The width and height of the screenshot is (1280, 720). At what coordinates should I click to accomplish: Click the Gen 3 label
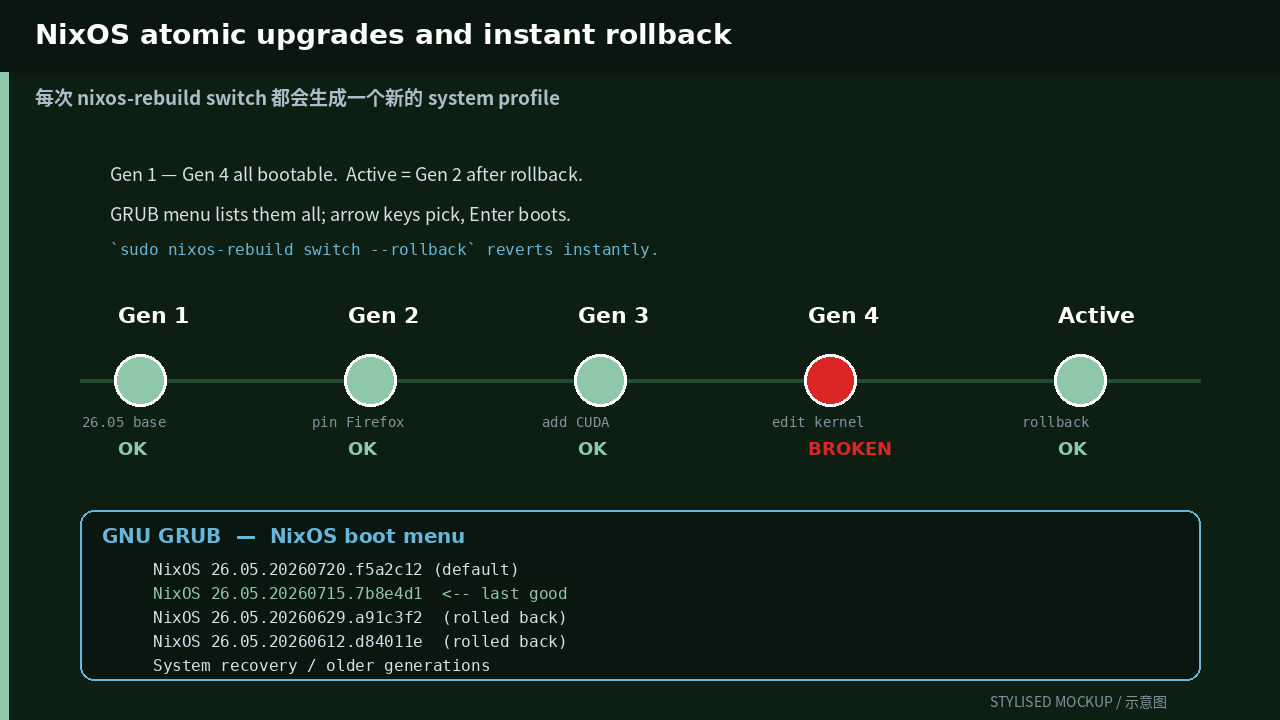click(613, 316)
